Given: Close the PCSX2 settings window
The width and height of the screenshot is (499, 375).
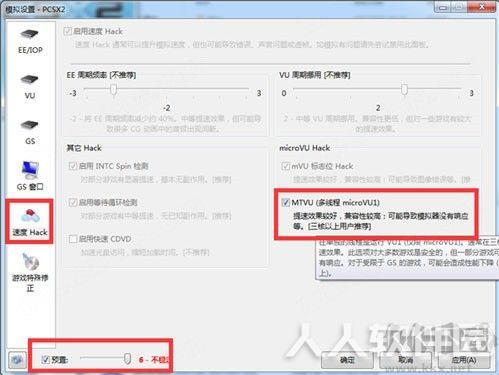Looking at the screenshot, I should click(x=482, y=7).
